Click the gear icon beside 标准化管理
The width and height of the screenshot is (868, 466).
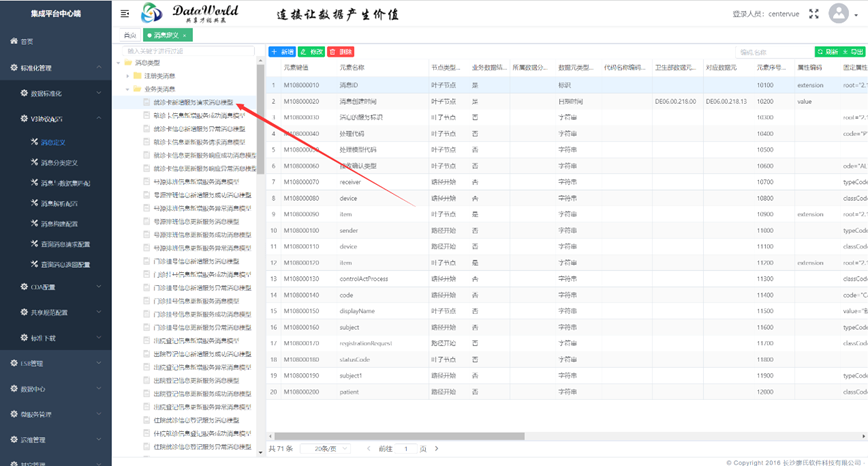[14, 67]
